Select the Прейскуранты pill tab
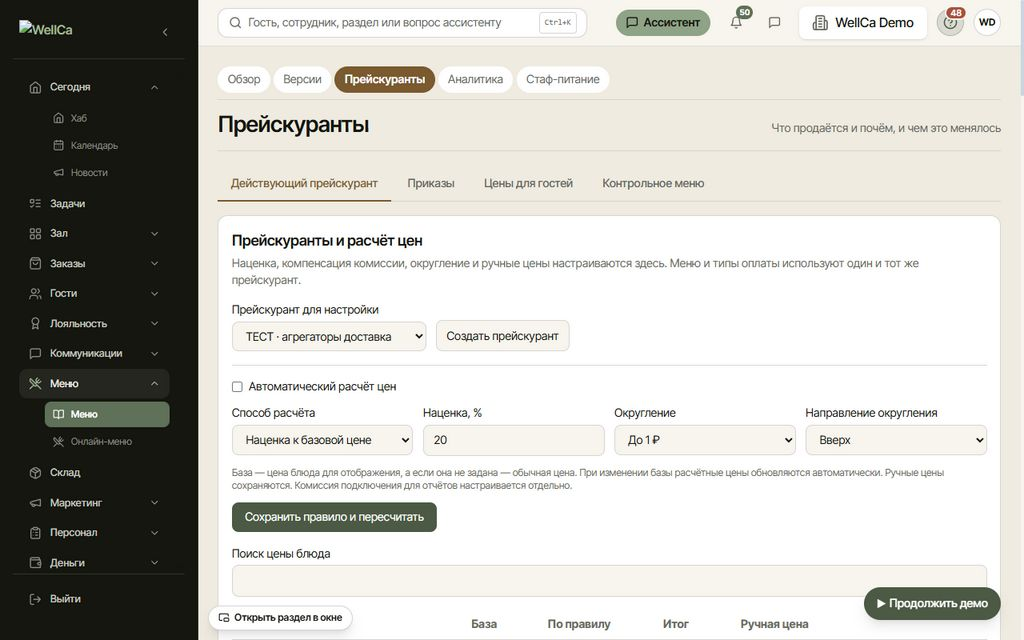Image resolution: width=1024 pixels, height=640 pixels. (385, 80)
